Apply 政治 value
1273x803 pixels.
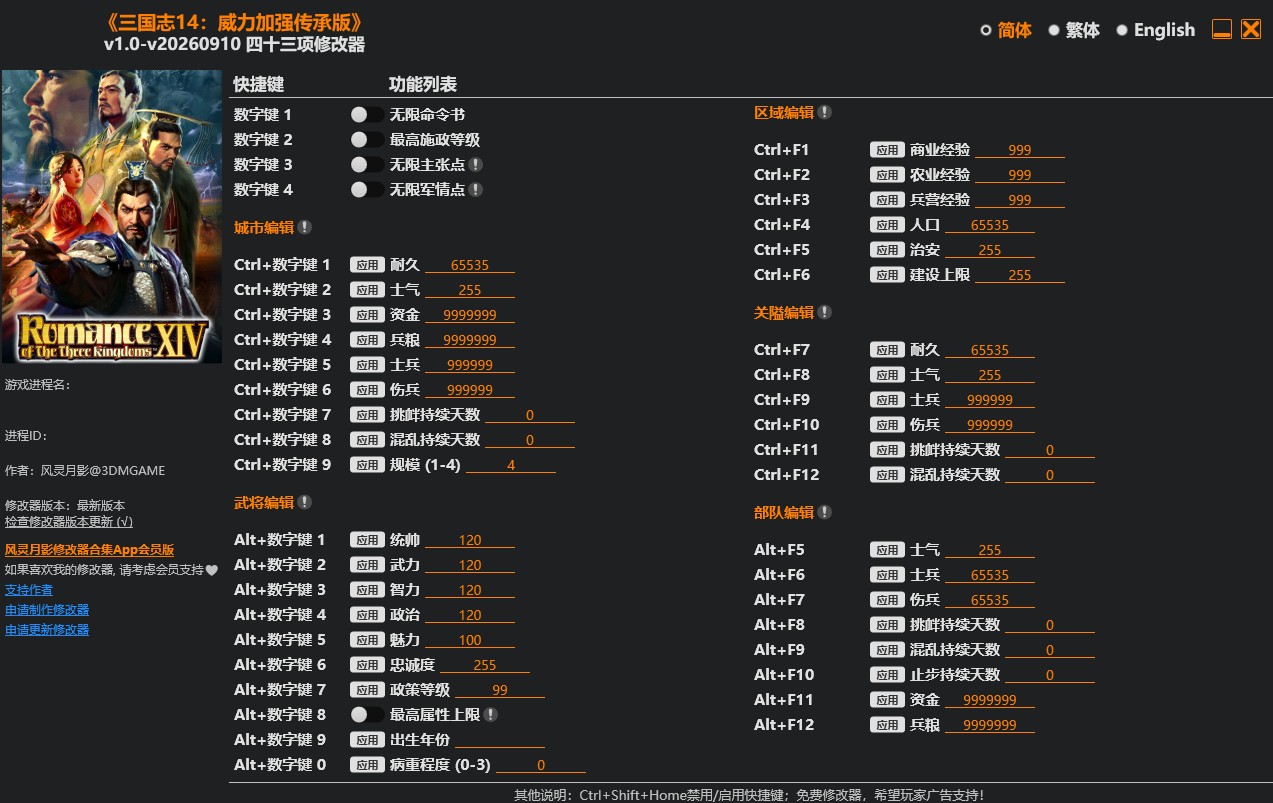tap(367, 615)
